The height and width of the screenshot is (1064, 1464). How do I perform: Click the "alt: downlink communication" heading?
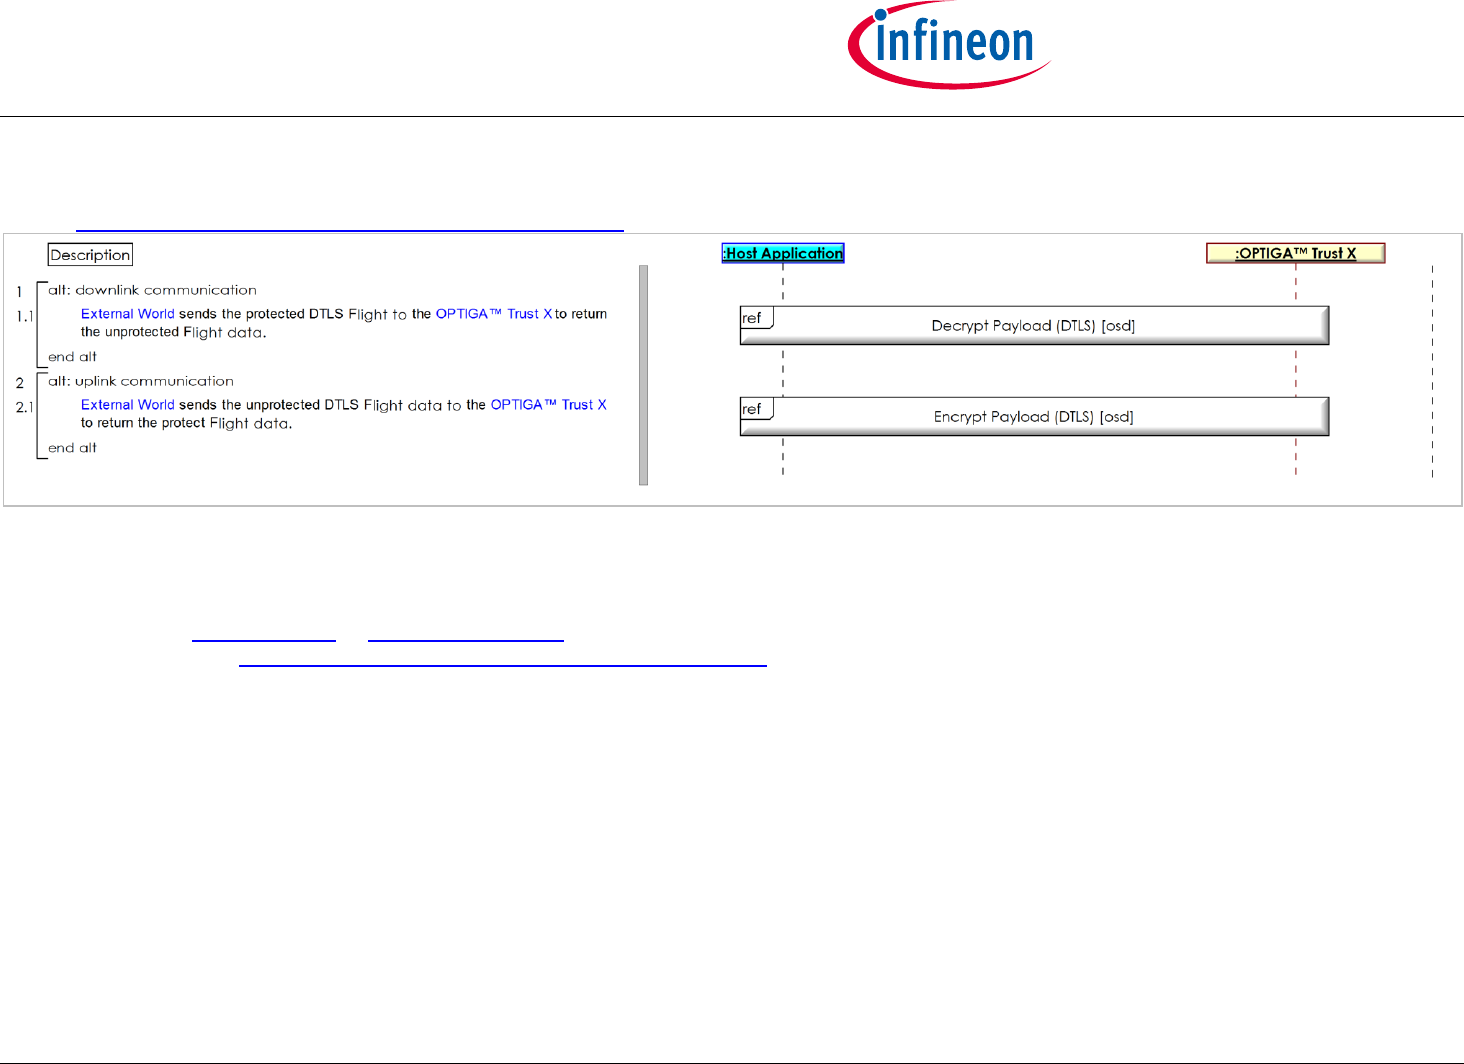[152, 290]
